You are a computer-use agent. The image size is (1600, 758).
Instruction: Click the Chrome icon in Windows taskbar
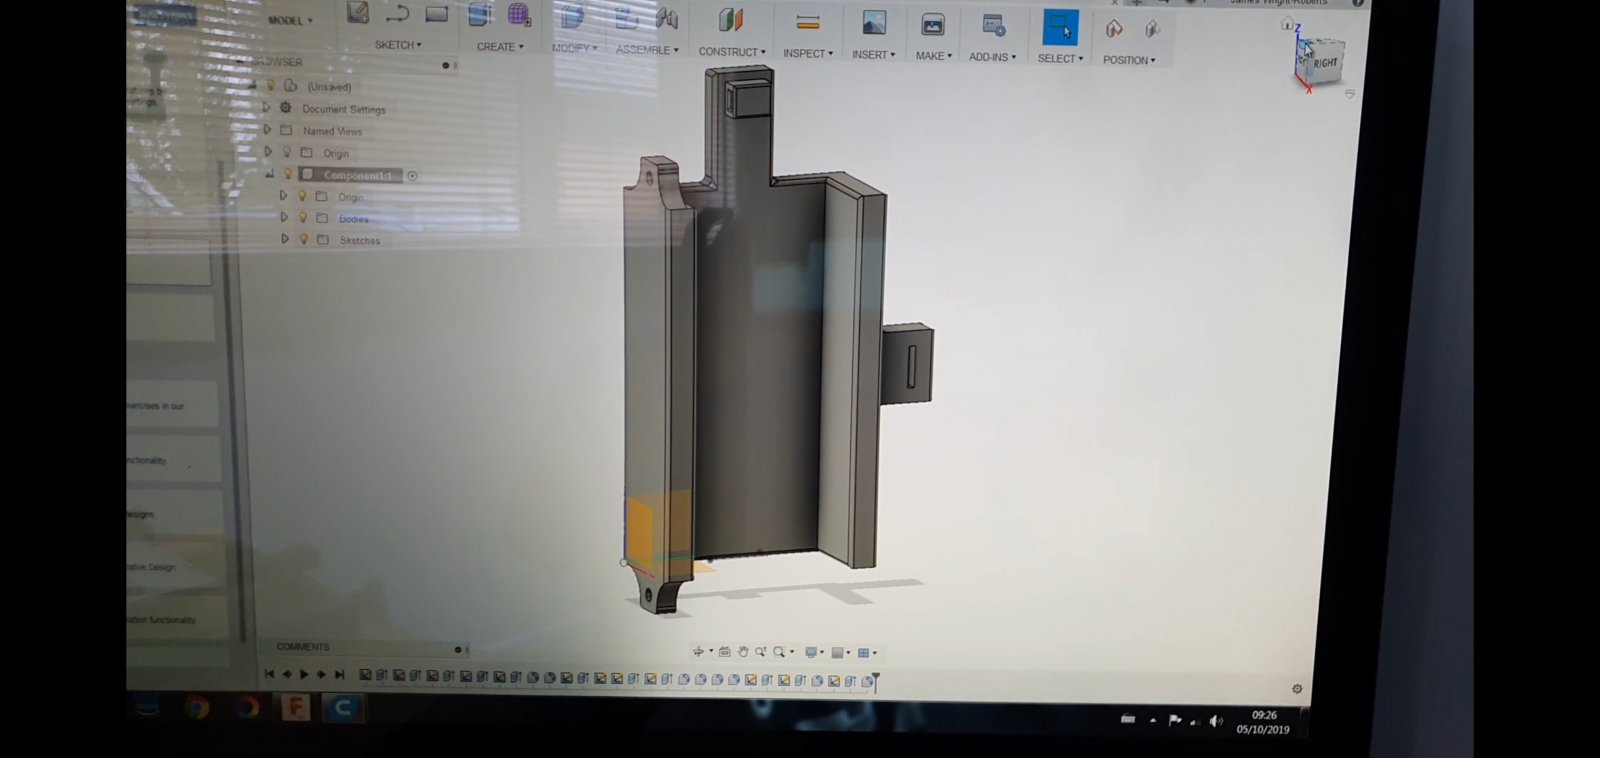click(197, 708)
